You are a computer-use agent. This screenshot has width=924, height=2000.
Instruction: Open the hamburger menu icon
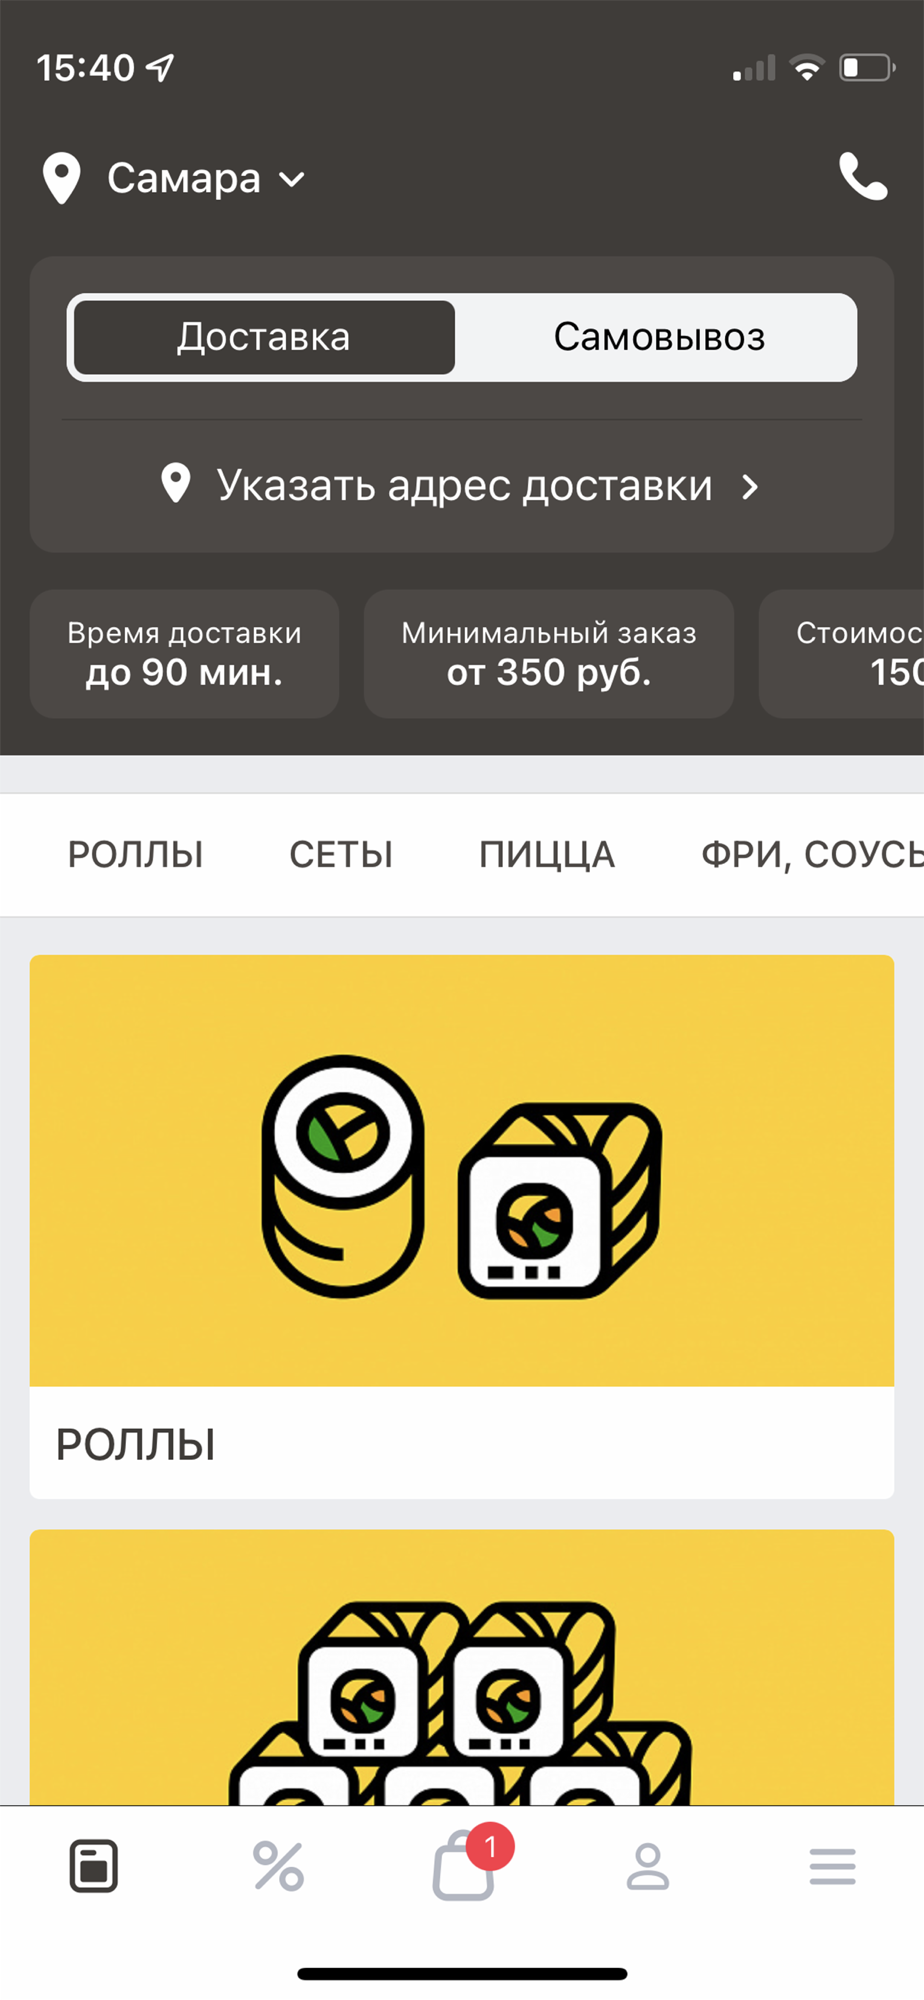click(833, 1866)
